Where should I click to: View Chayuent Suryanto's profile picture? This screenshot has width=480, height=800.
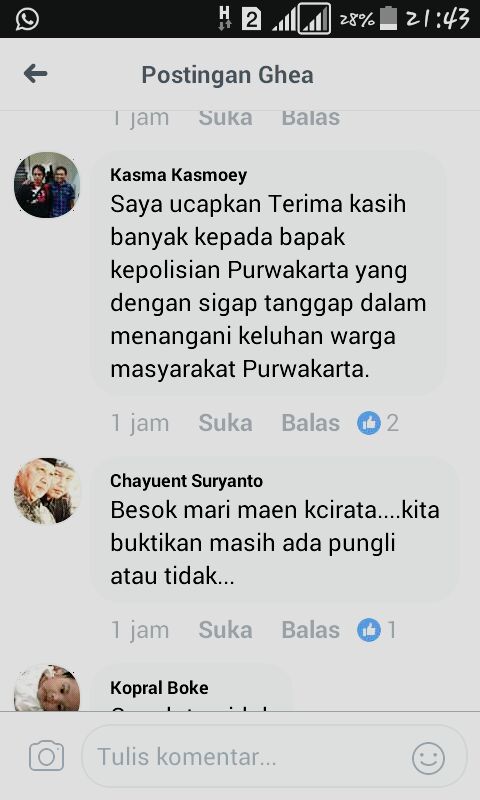47,491
